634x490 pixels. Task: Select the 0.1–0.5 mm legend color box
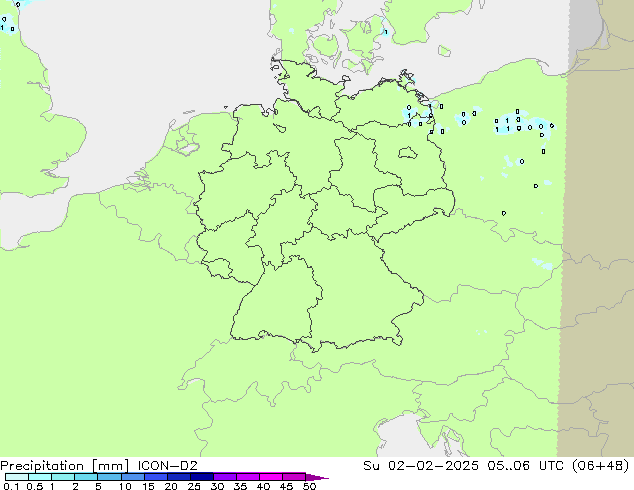pyautogui.click(x=17, y=477)
